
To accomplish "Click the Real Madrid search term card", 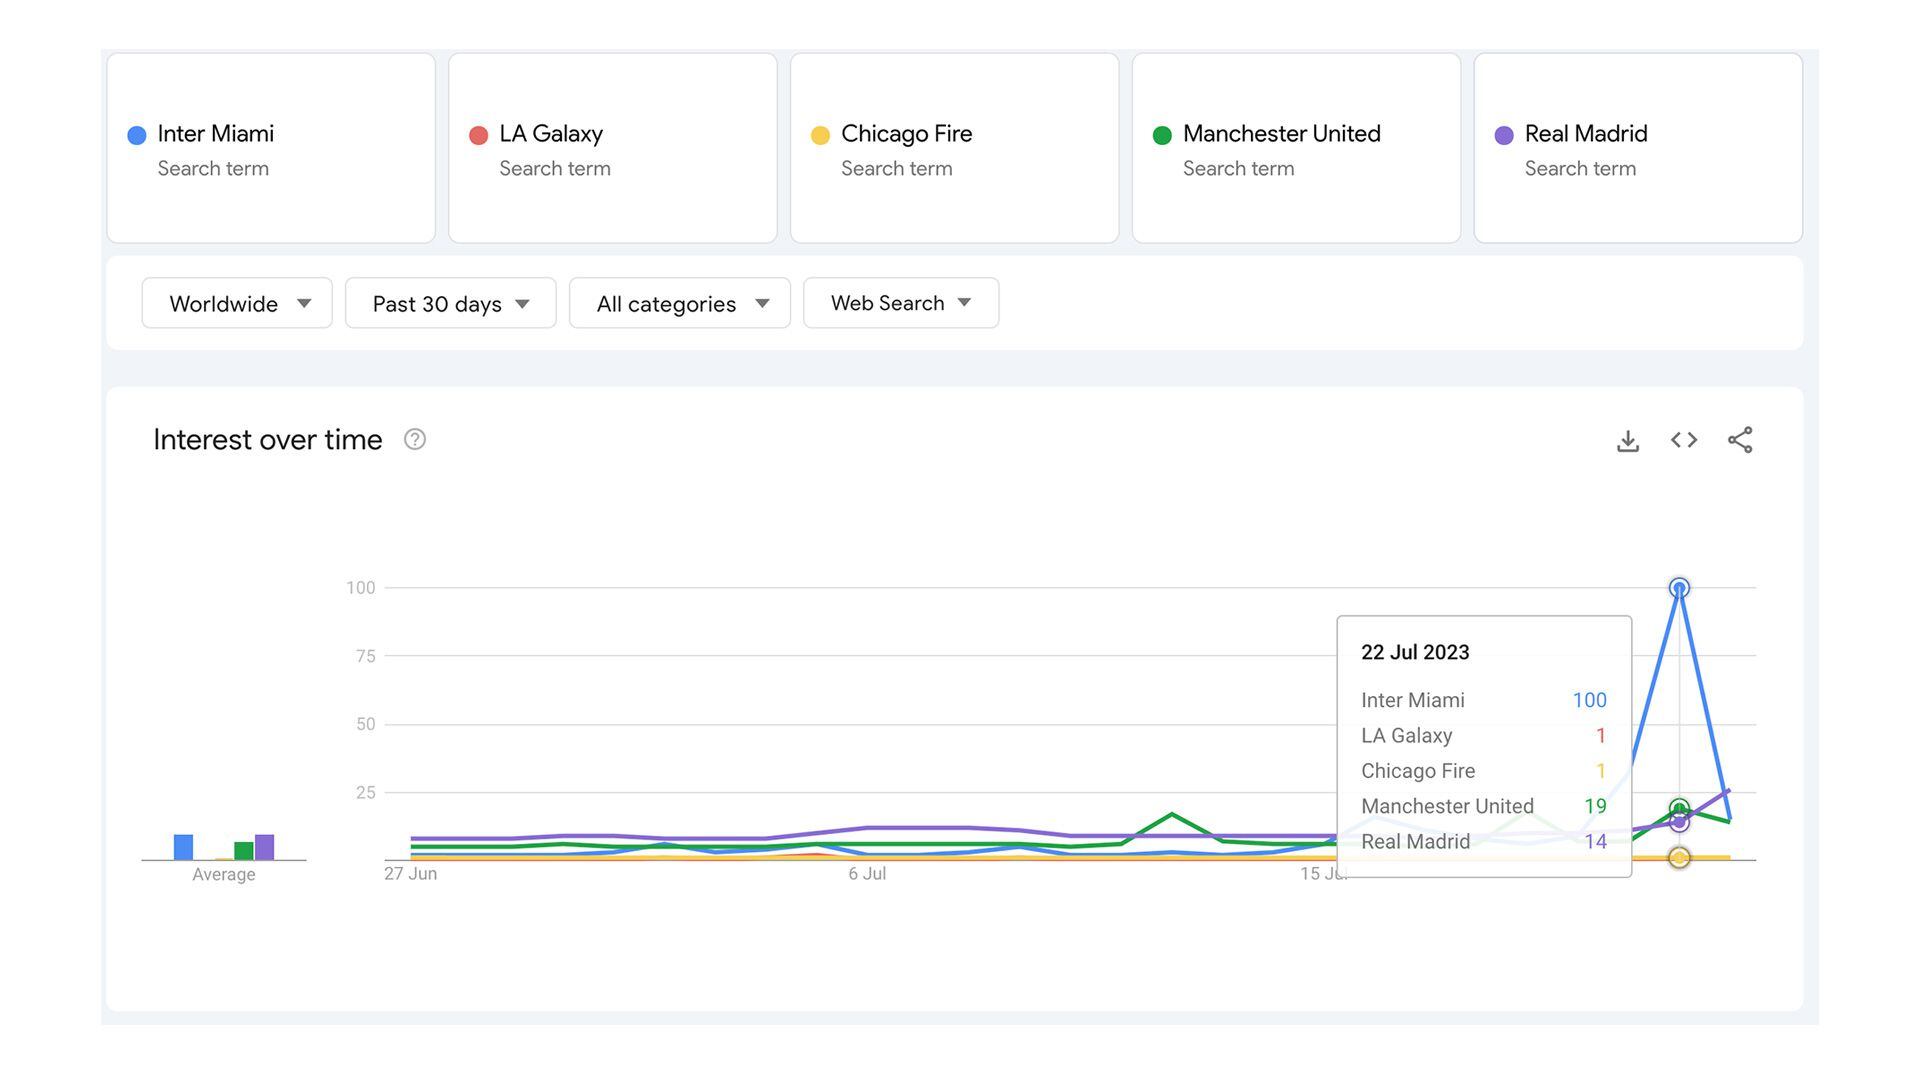I will click(x=1637, y=148).
